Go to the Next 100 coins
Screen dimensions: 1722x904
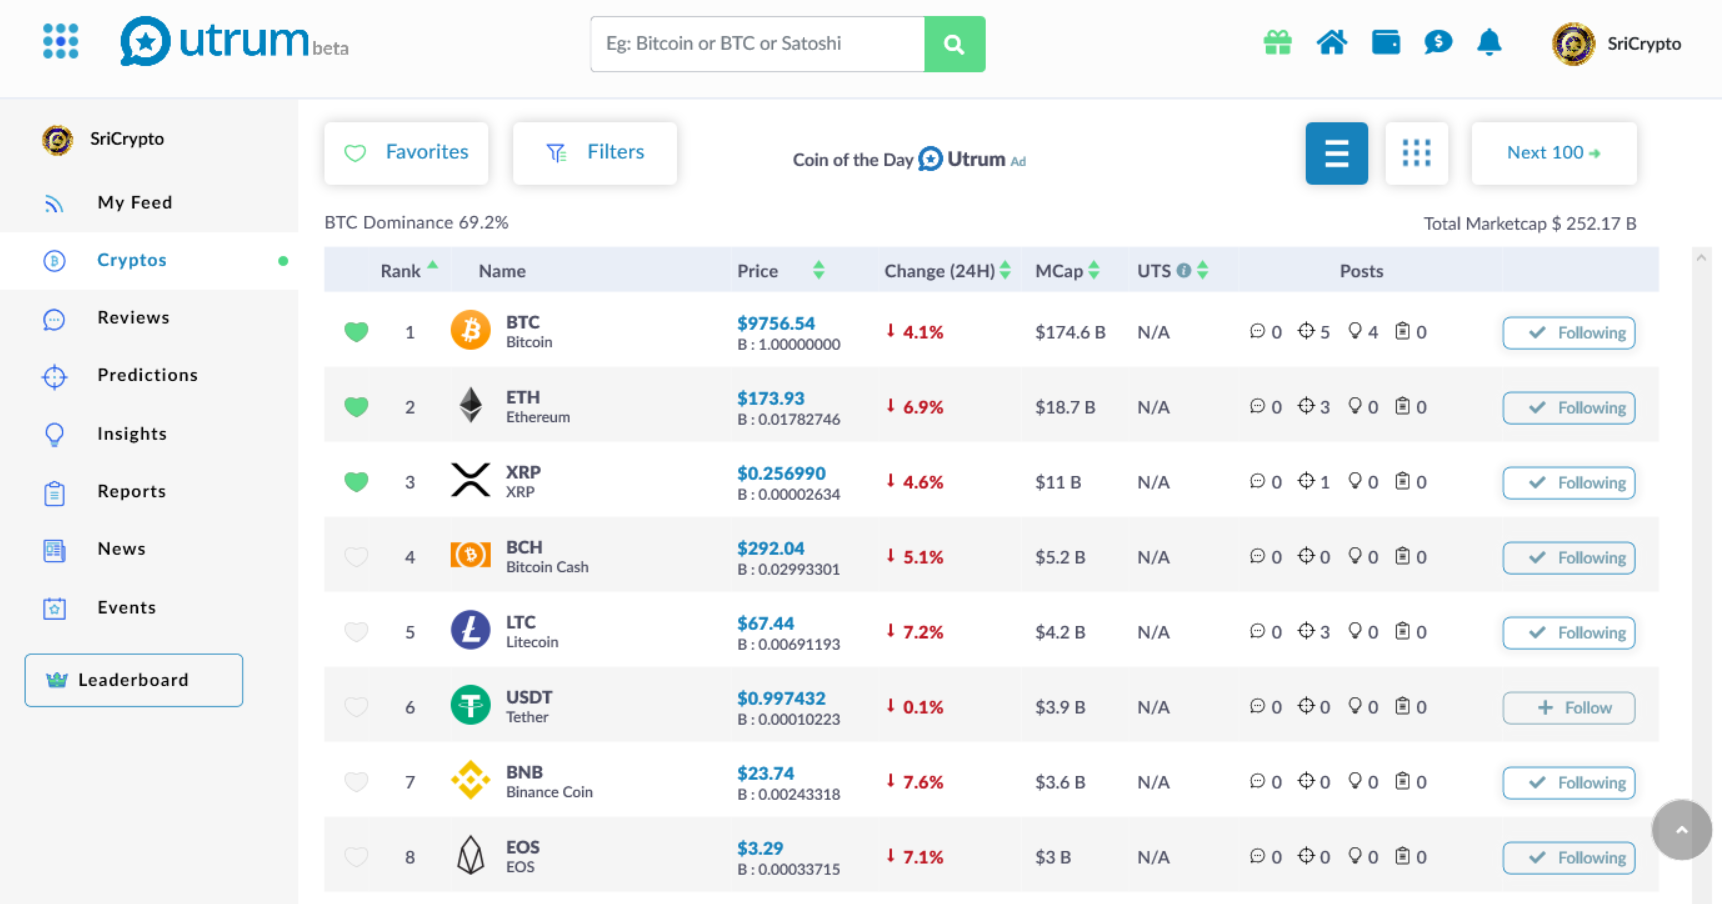(1553, 152)
